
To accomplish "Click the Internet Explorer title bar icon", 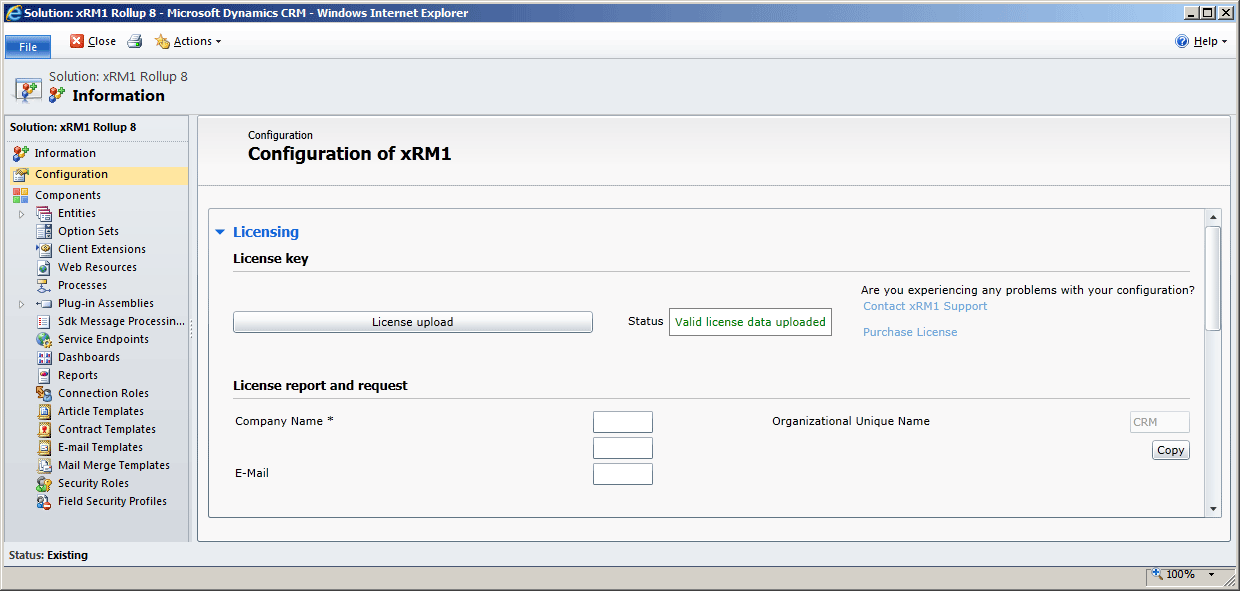I will (14, 12).
